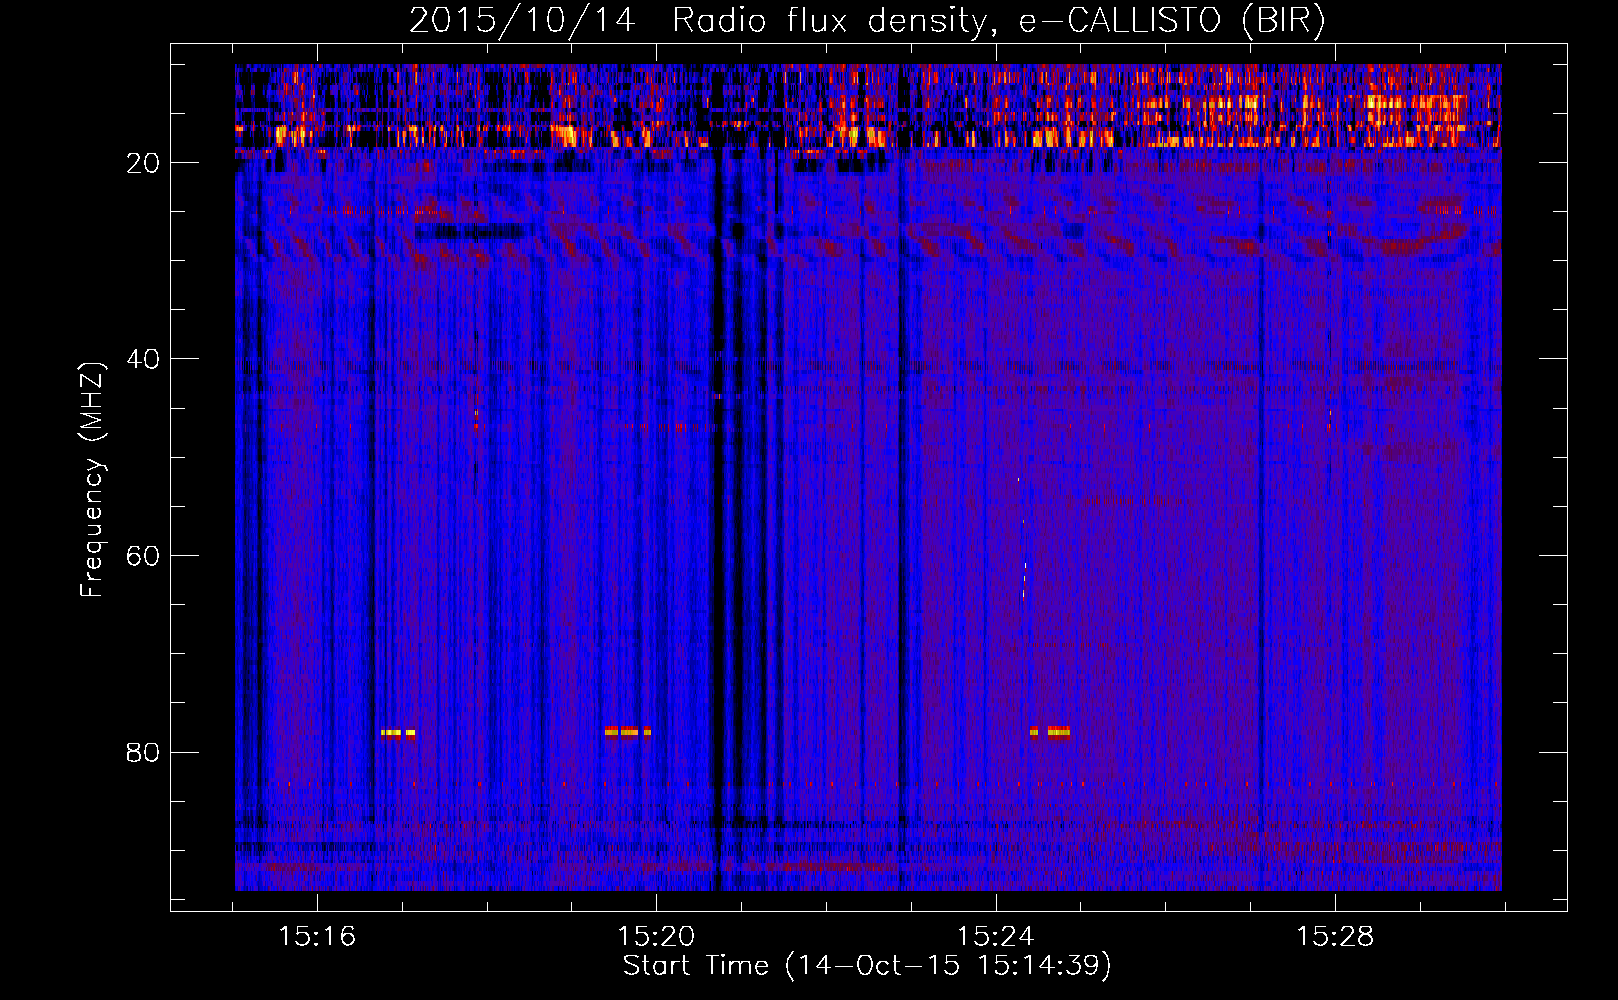
Task: Click the 15:16 time tick label
Action: [x=317, y=937]
